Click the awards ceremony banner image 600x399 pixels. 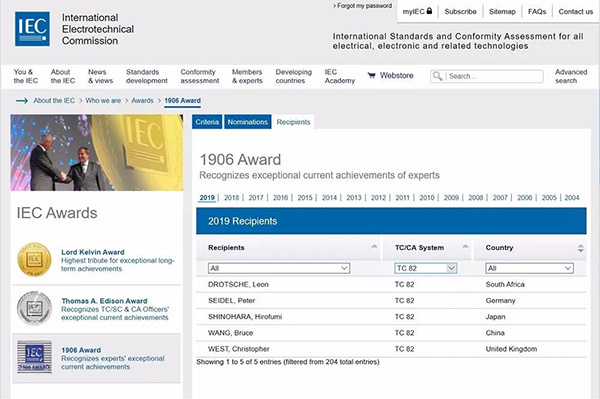coord(97,153)
